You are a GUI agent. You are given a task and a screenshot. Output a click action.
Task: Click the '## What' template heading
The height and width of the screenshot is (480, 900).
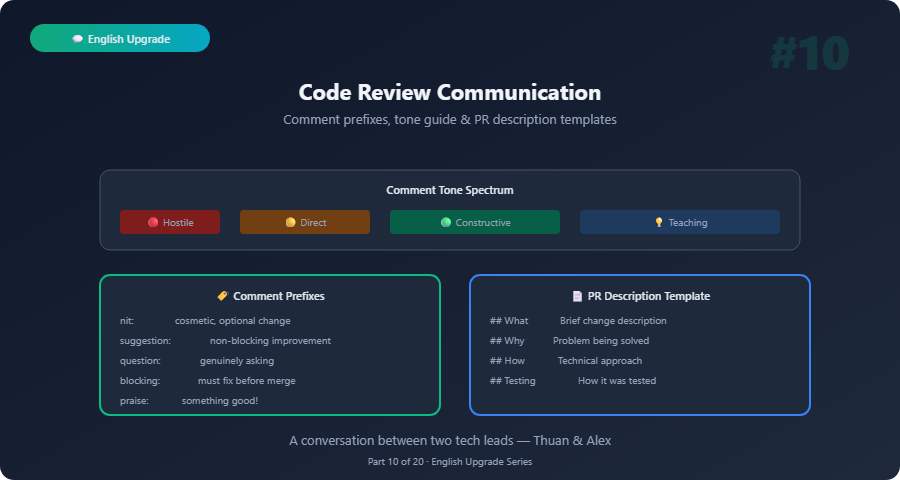tap(509, 321)
